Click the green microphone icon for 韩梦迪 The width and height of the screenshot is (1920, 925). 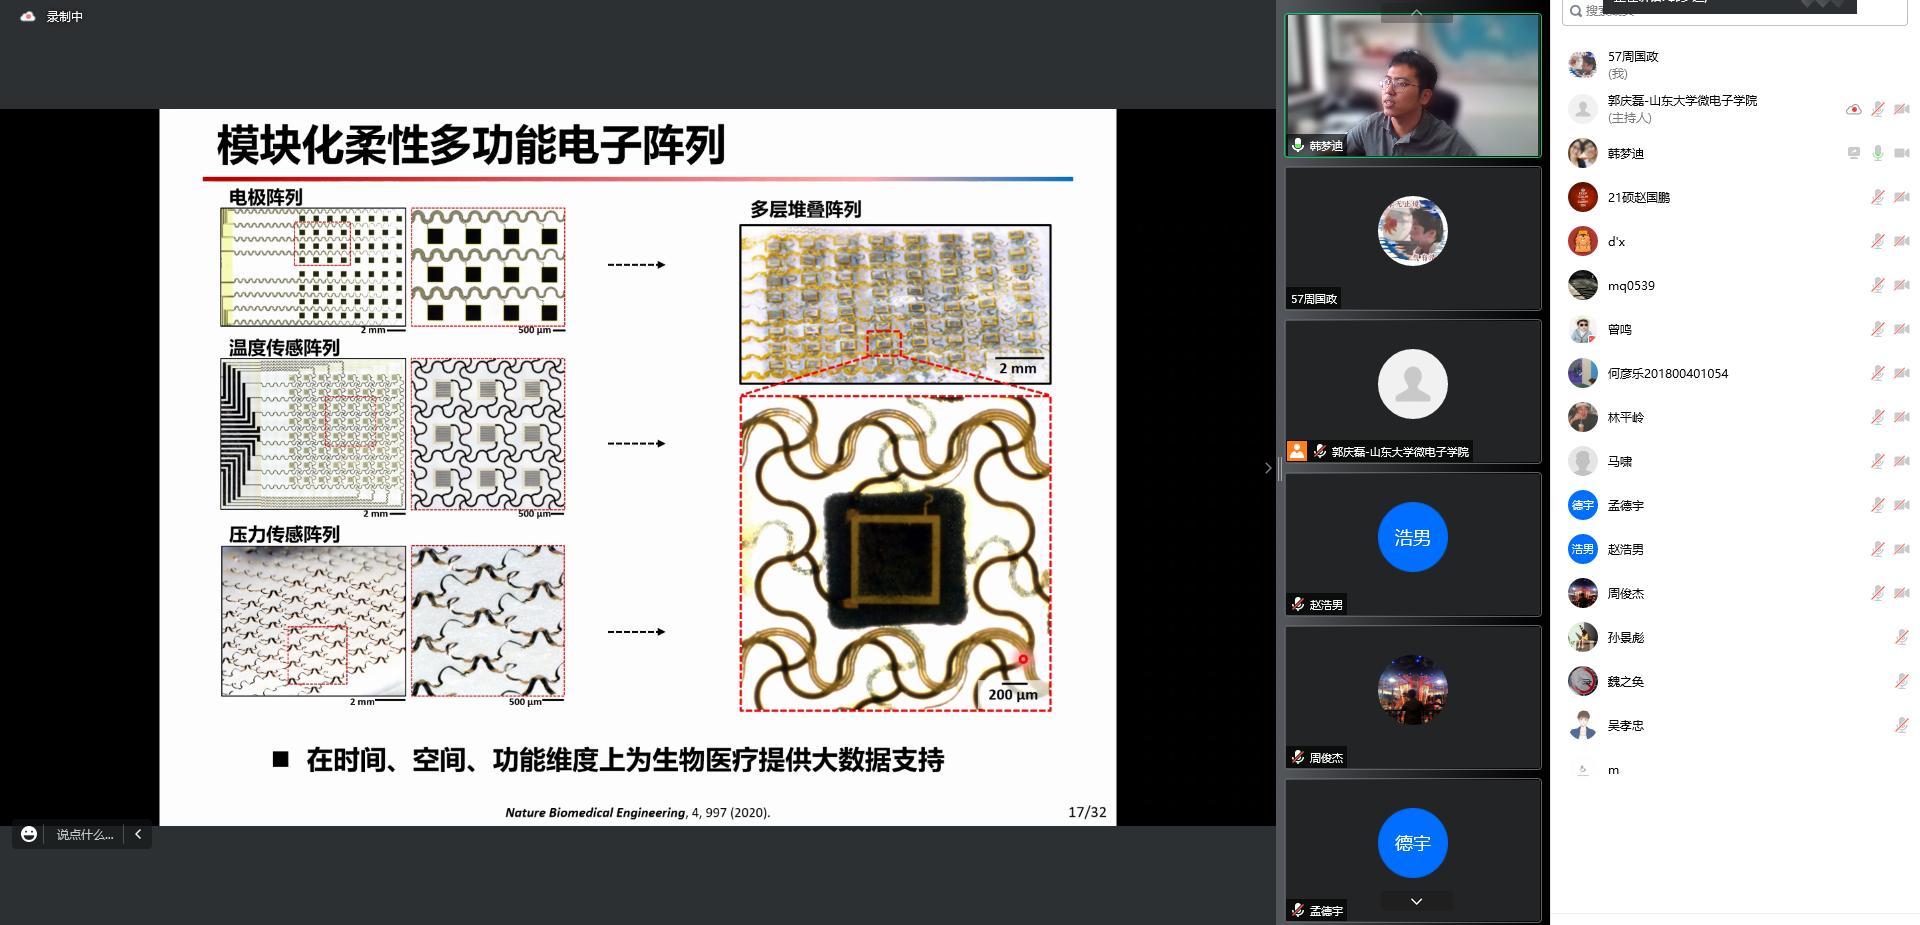point(1878,153)
